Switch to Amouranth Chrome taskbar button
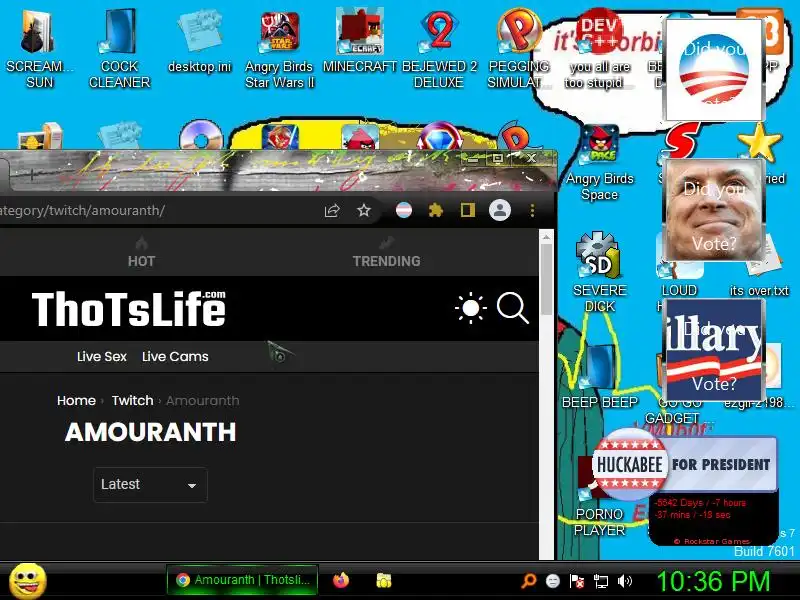Screen dimensions: 800x600 [242, 580]
